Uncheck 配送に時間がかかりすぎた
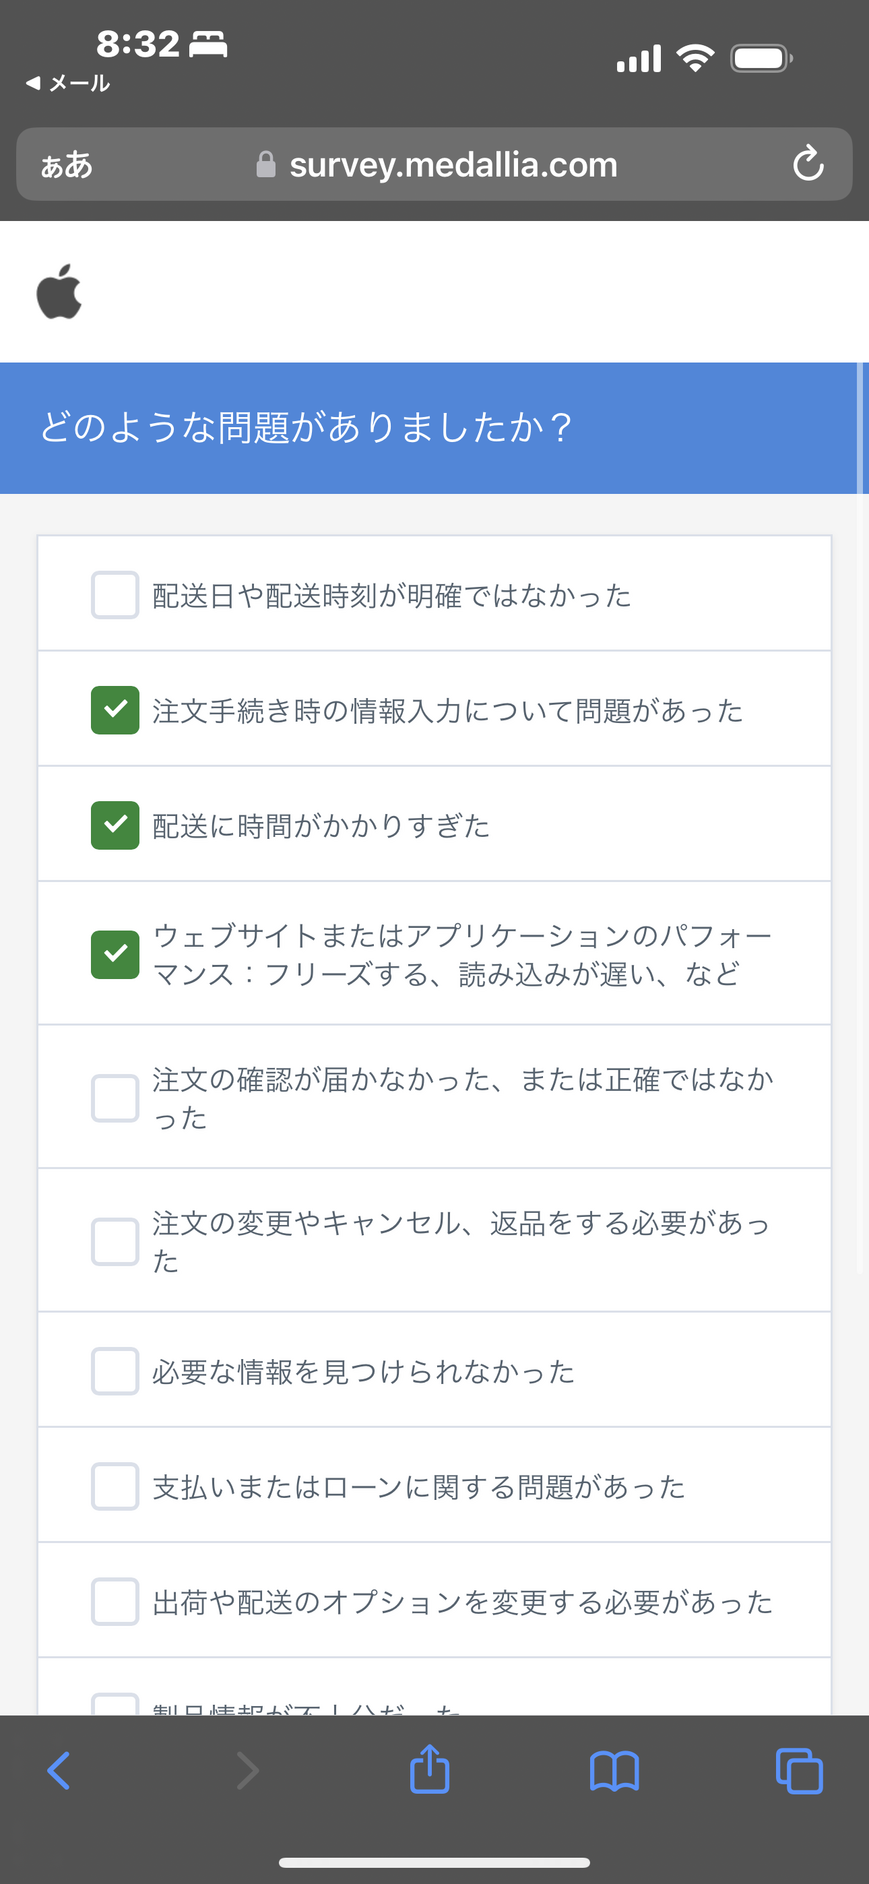 (115, 825)
